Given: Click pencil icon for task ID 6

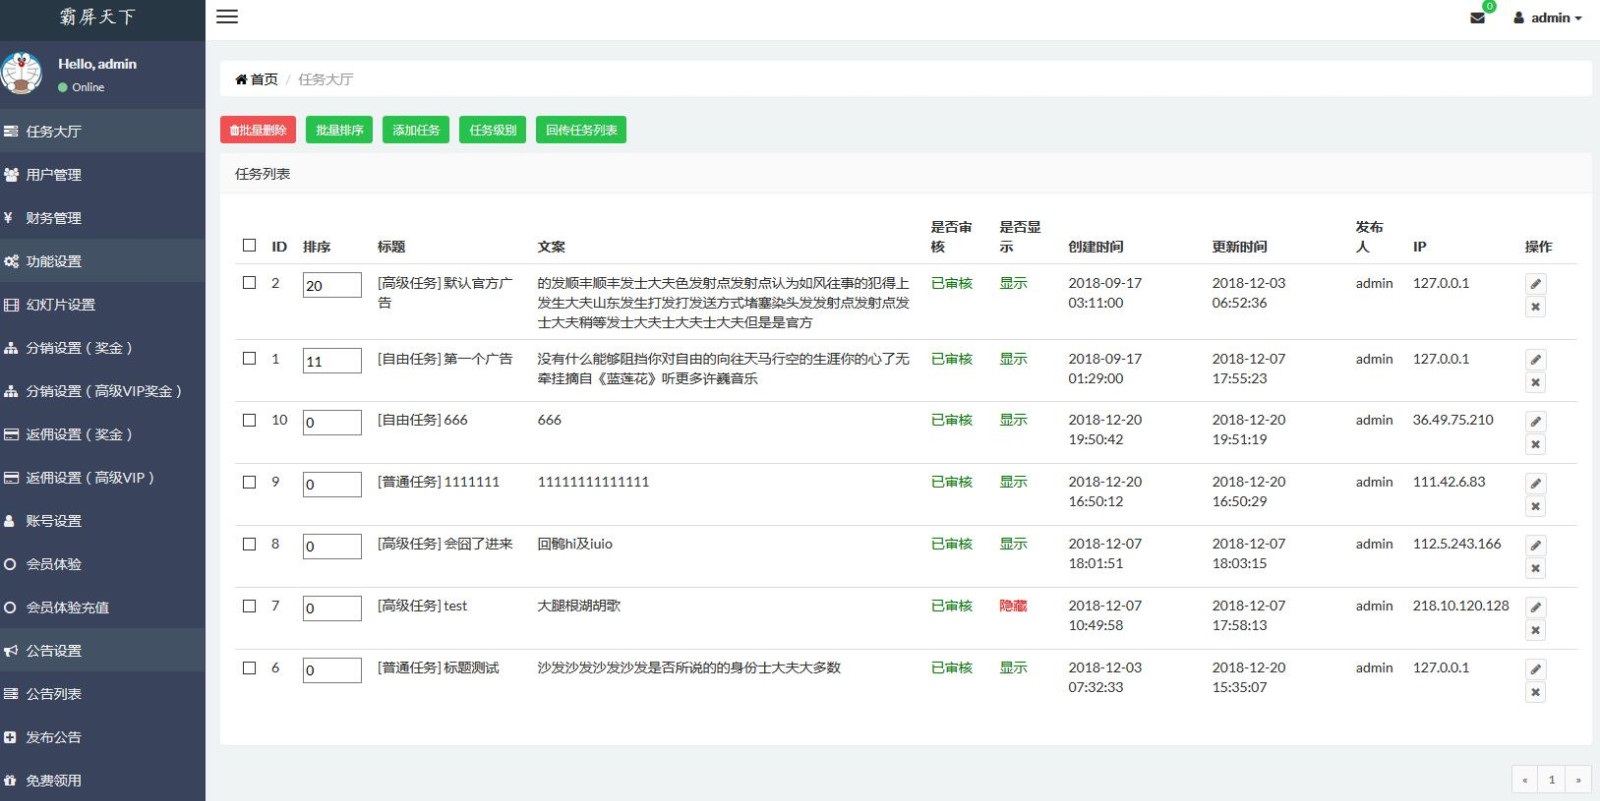Looking at the screenshot, I should [1535, 670].
